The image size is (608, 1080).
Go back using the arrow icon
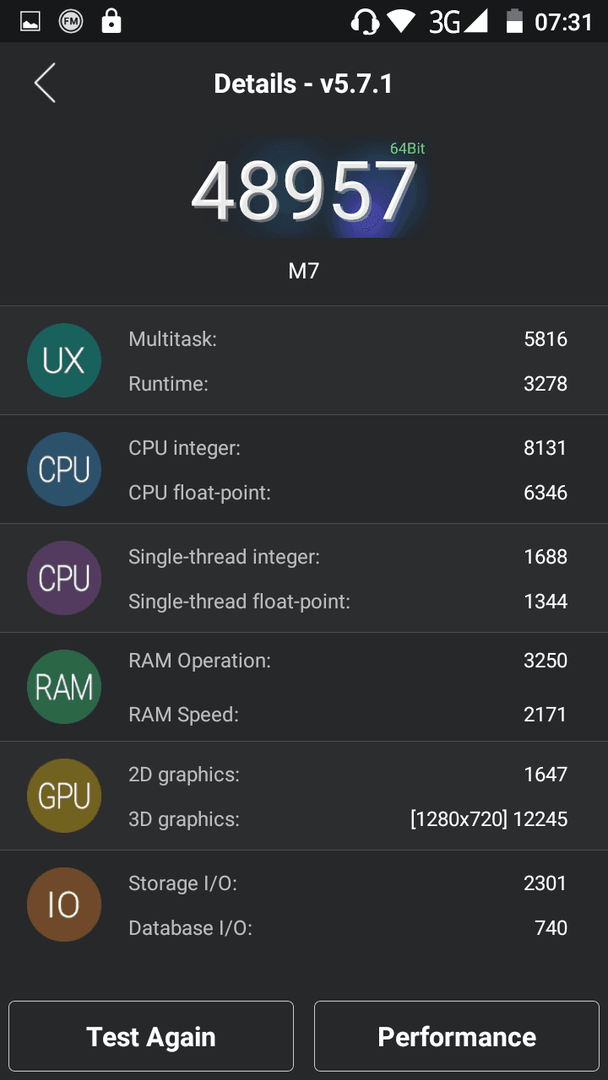(45, 83)
